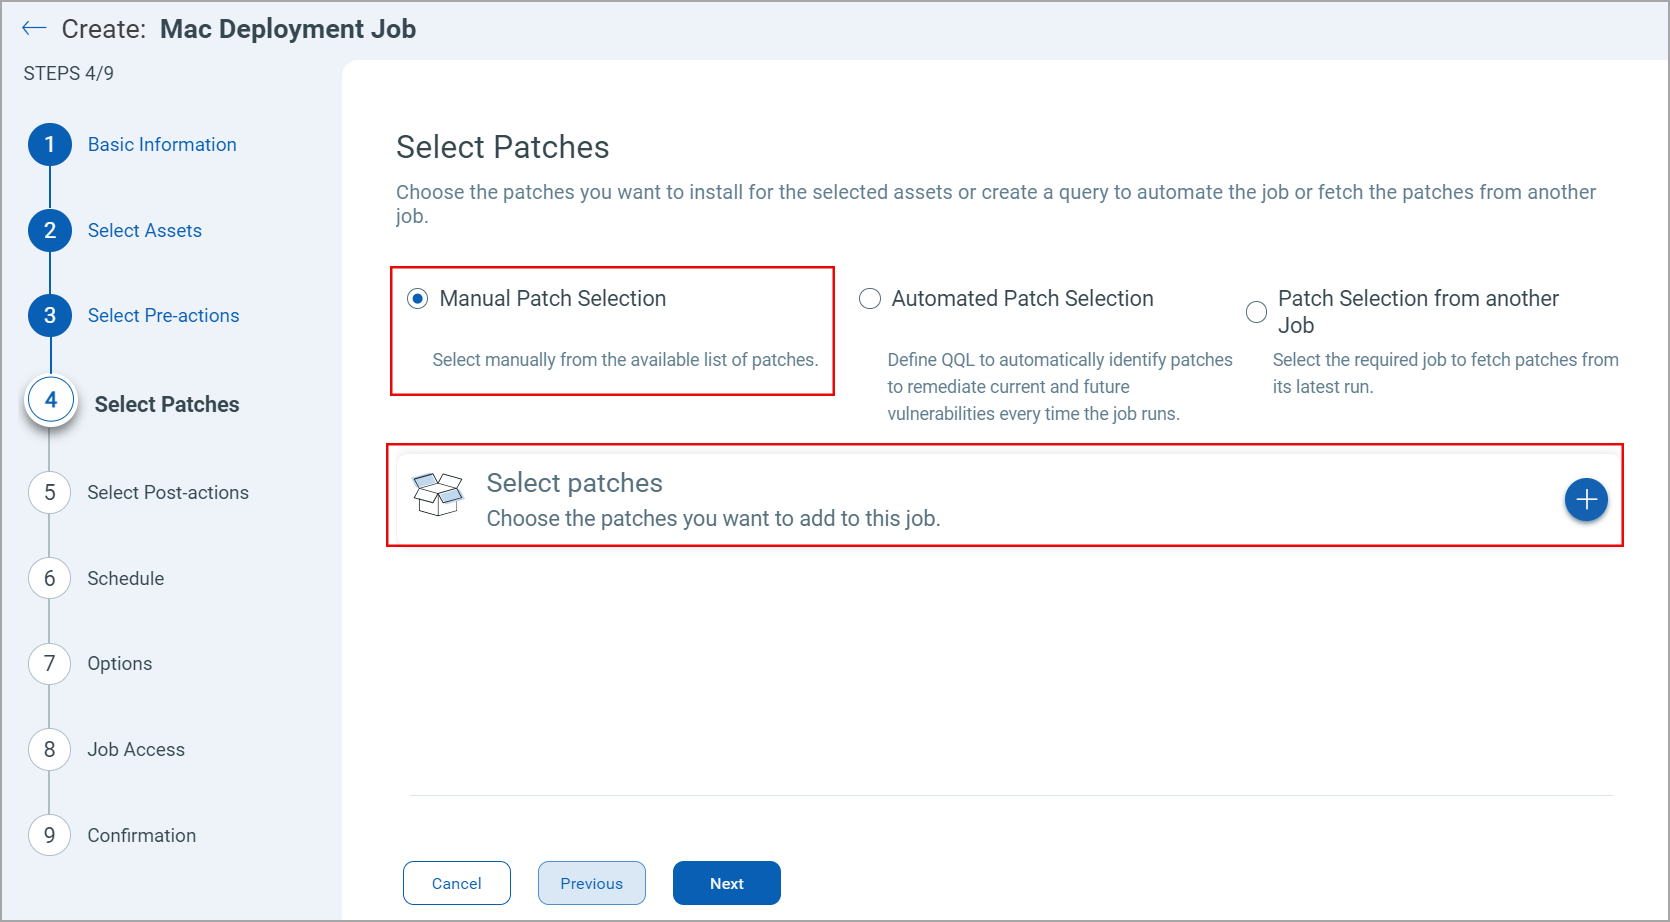1670x922 pixels.
Task: Enable Automated Patch Selection option
Action: point(869,298)
